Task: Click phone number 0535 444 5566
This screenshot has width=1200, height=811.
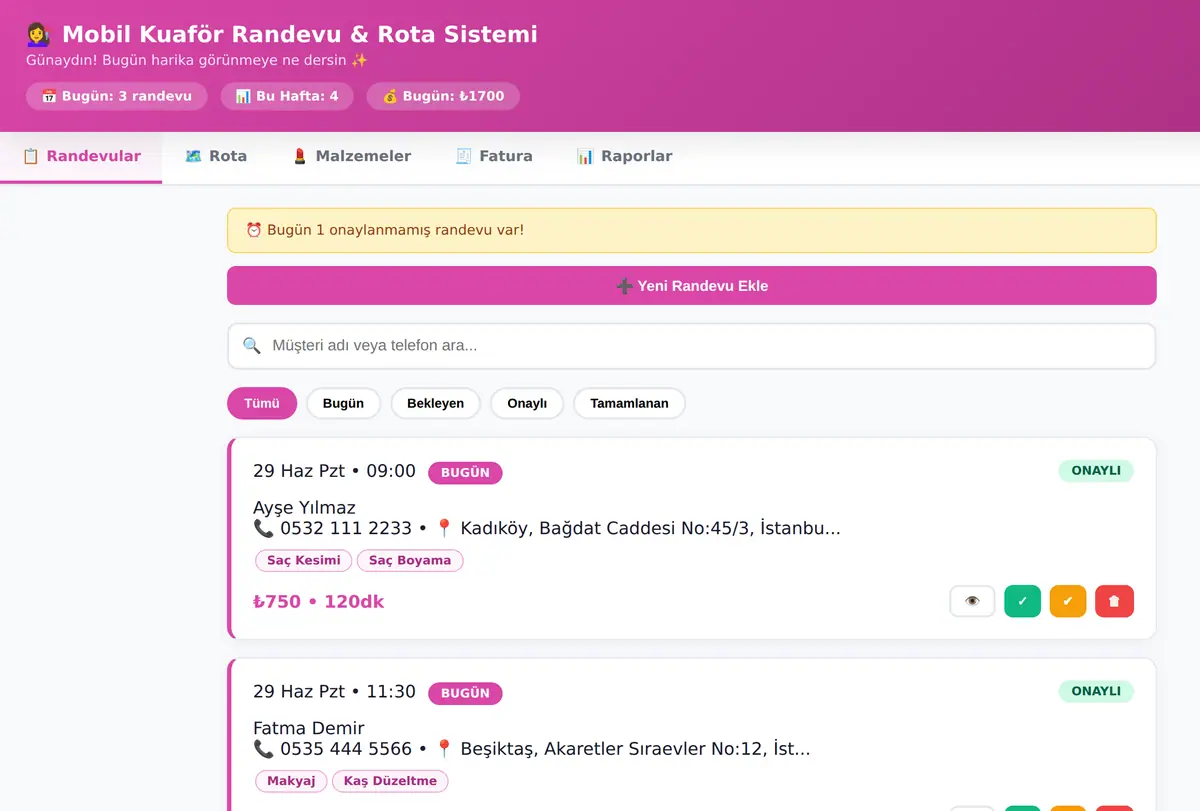Action: [x=345, y=749]
